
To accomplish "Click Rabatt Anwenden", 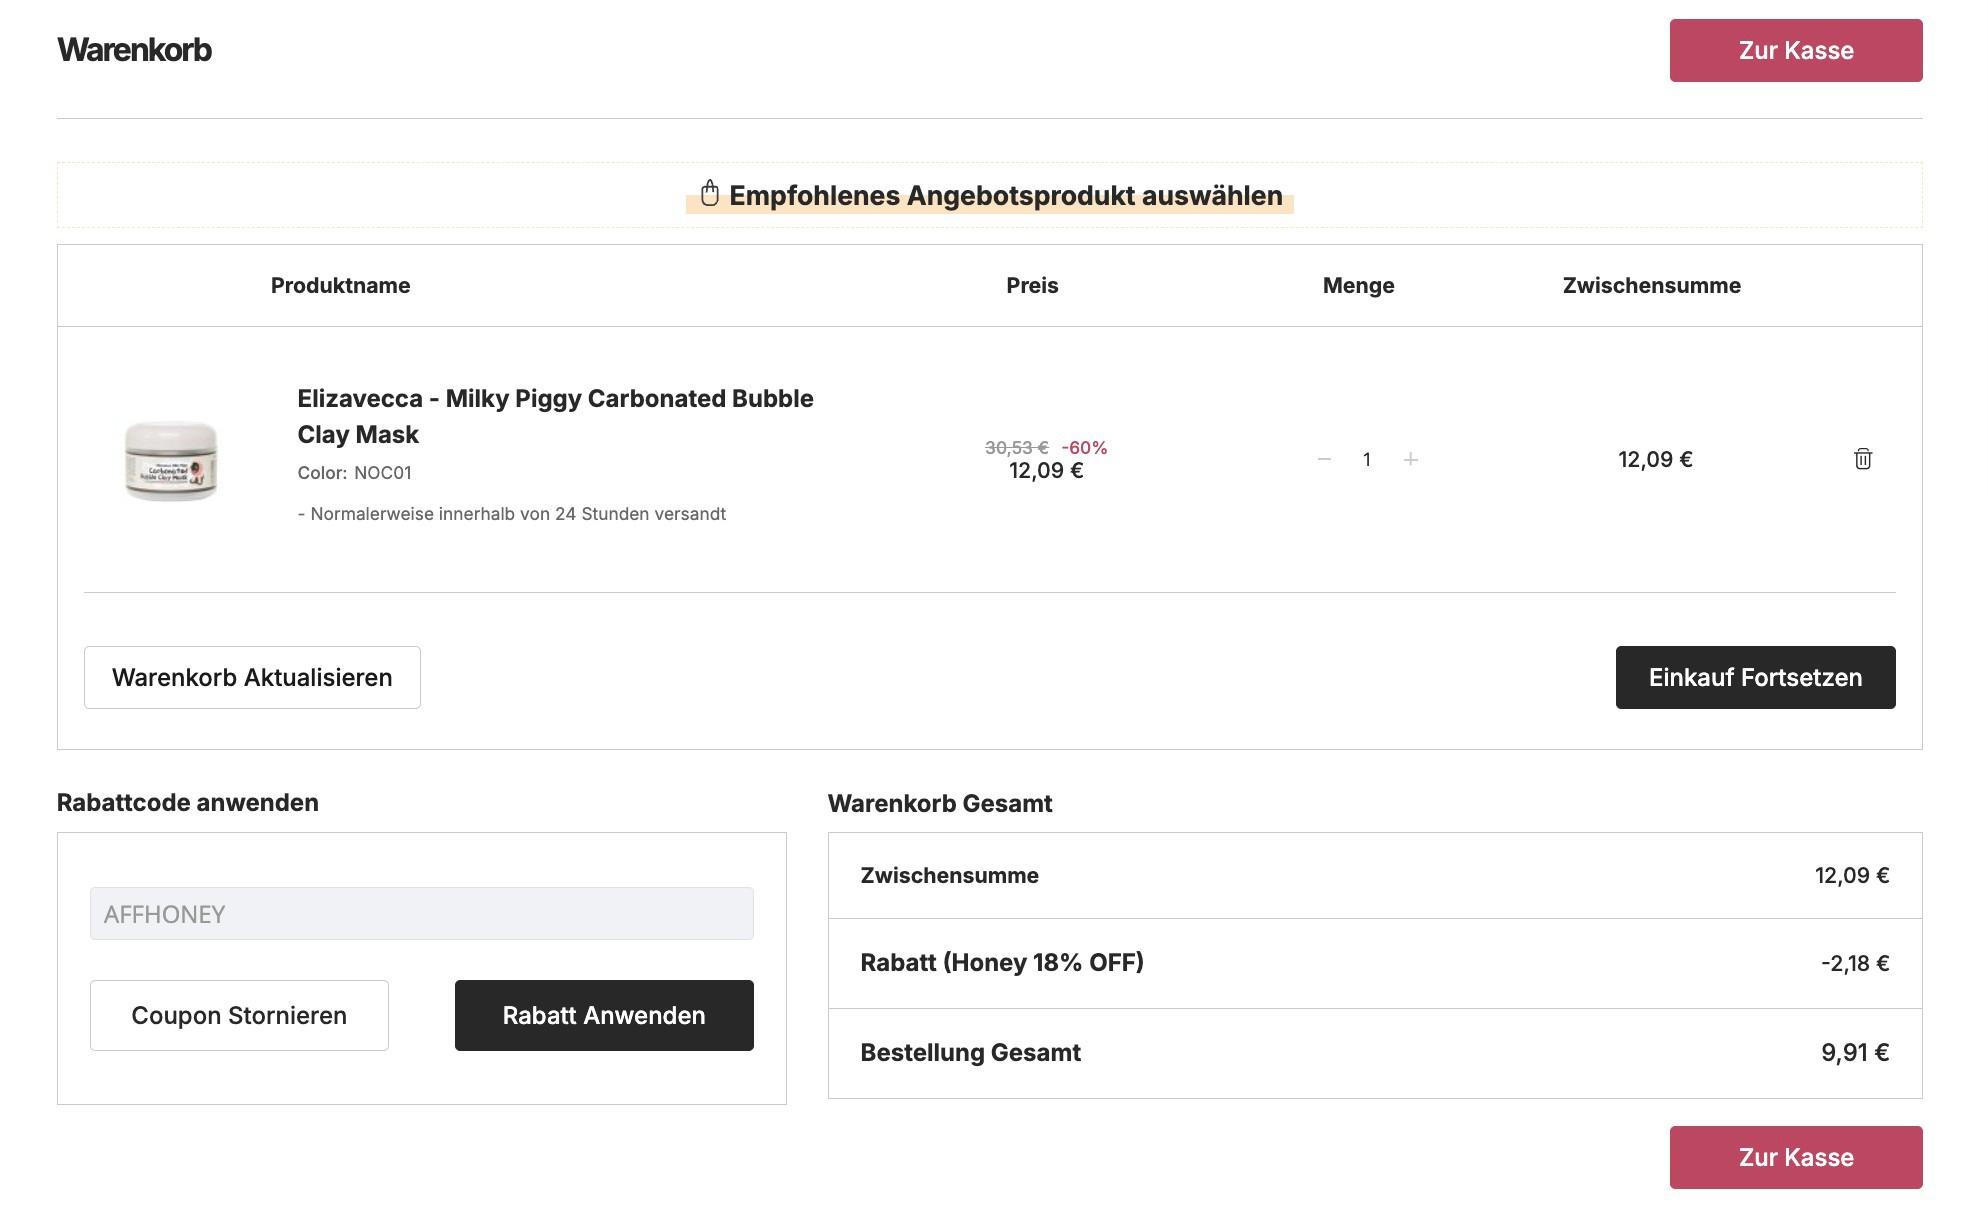I will (x=604, y=1015).
